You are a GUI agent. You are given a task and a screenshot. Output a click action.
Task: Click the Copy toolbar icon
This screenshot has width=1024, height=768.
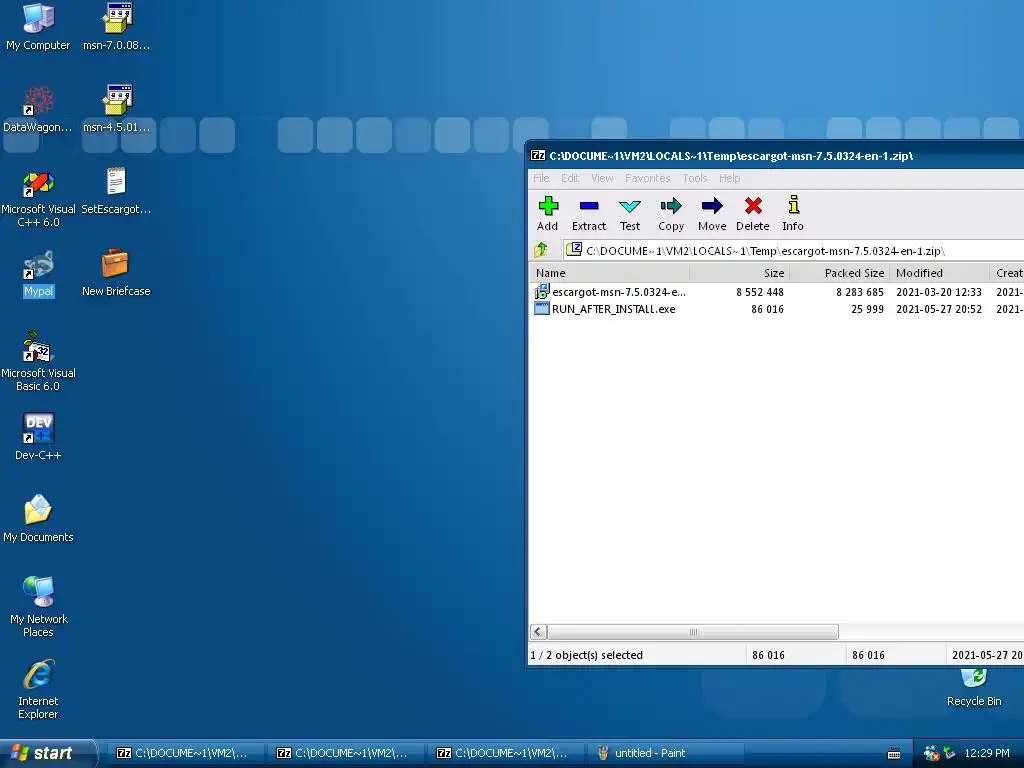click(671, 214)
